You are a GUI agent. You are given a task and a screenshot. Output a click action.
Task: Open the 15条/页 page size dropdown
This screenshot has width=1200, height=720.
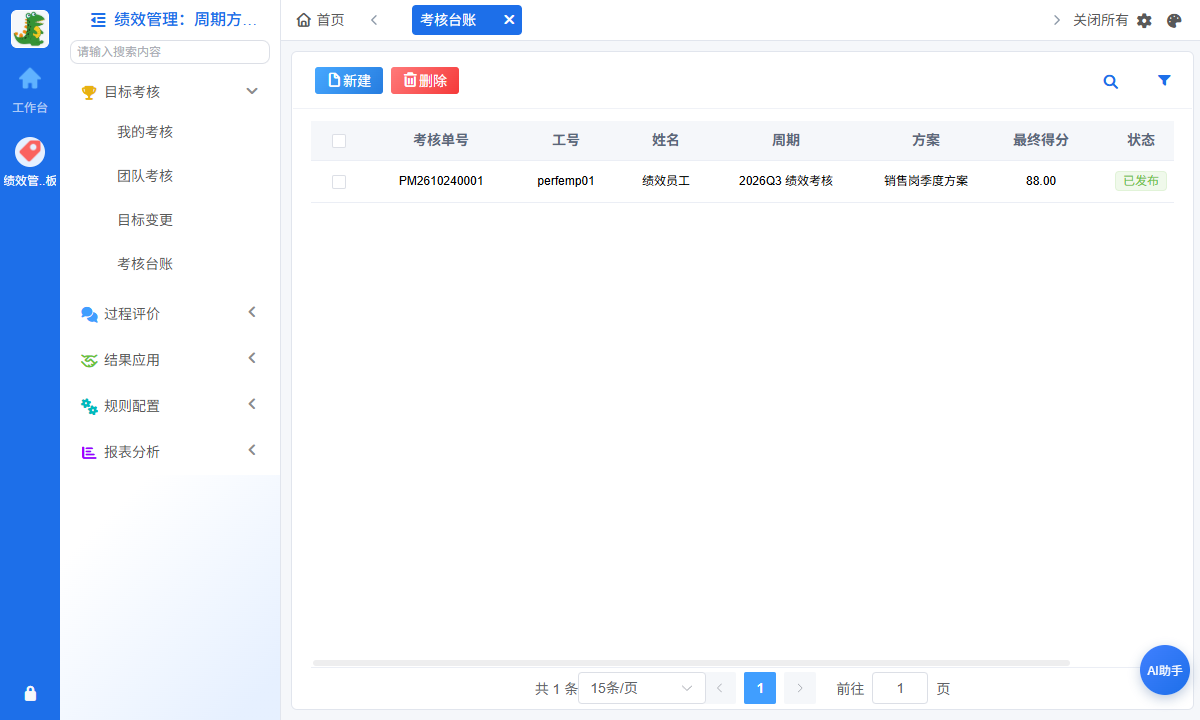click(x=642, y=688)
